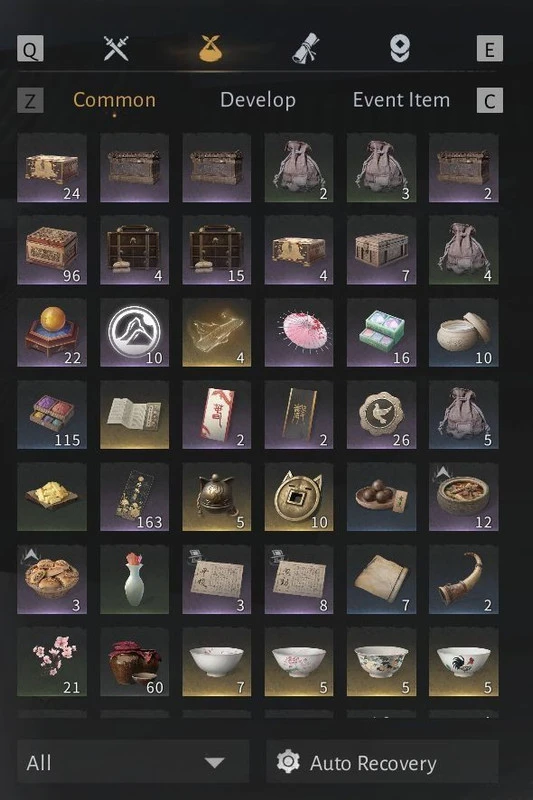Click the Auto Recovery button
The height and width of the screenshot is (800, 533).
382,762
